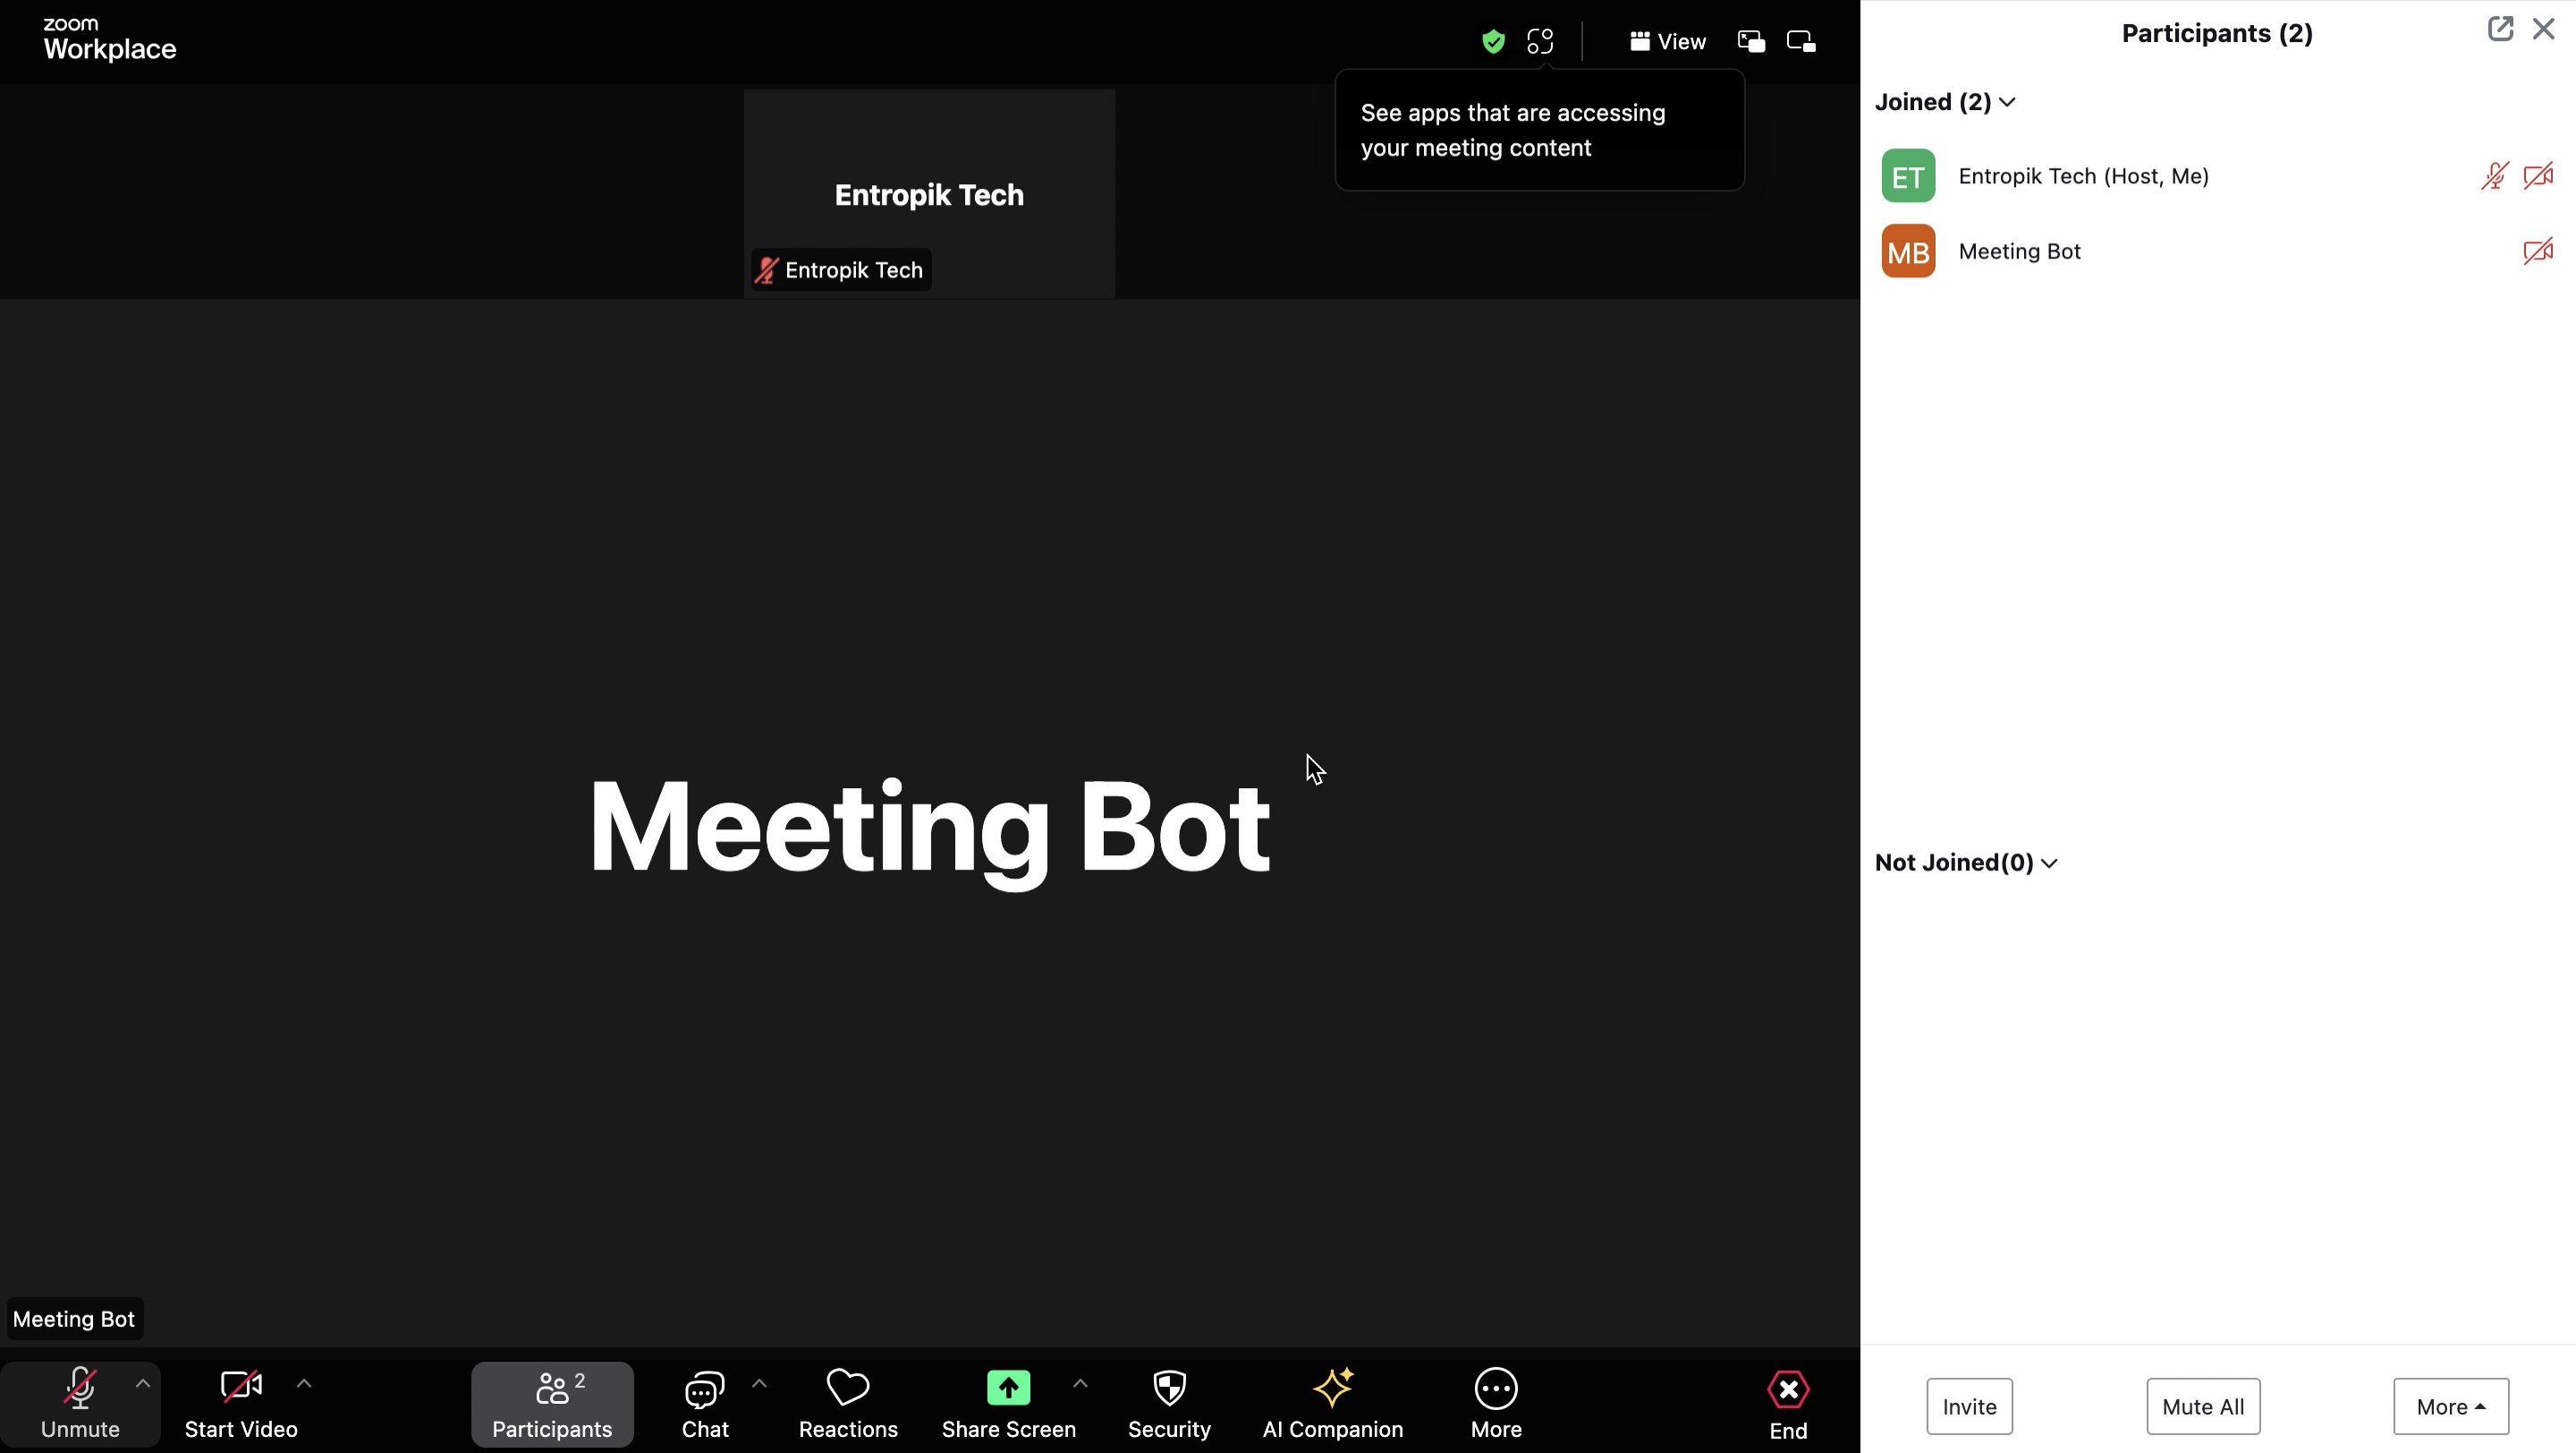Open audio options arrow next to Unmute
The height and width of the screenshot is (1453, 2576).
pos(143,1384)
